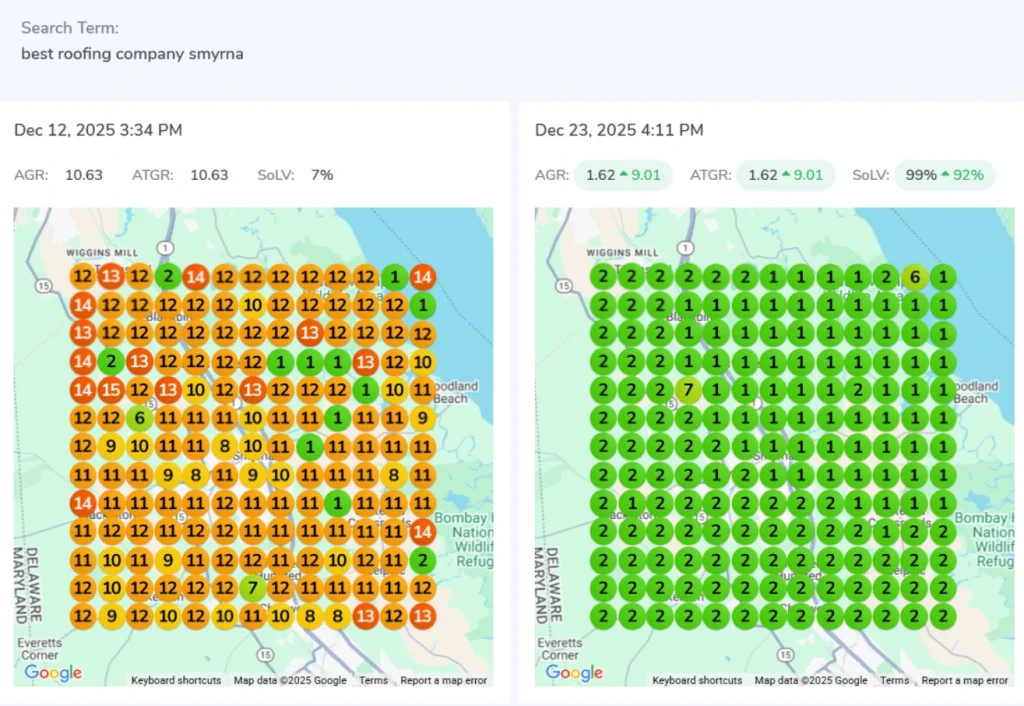Click the ATGR 1.62 improvement badge
Screen dimensions: 1024x706
point(785,175)
